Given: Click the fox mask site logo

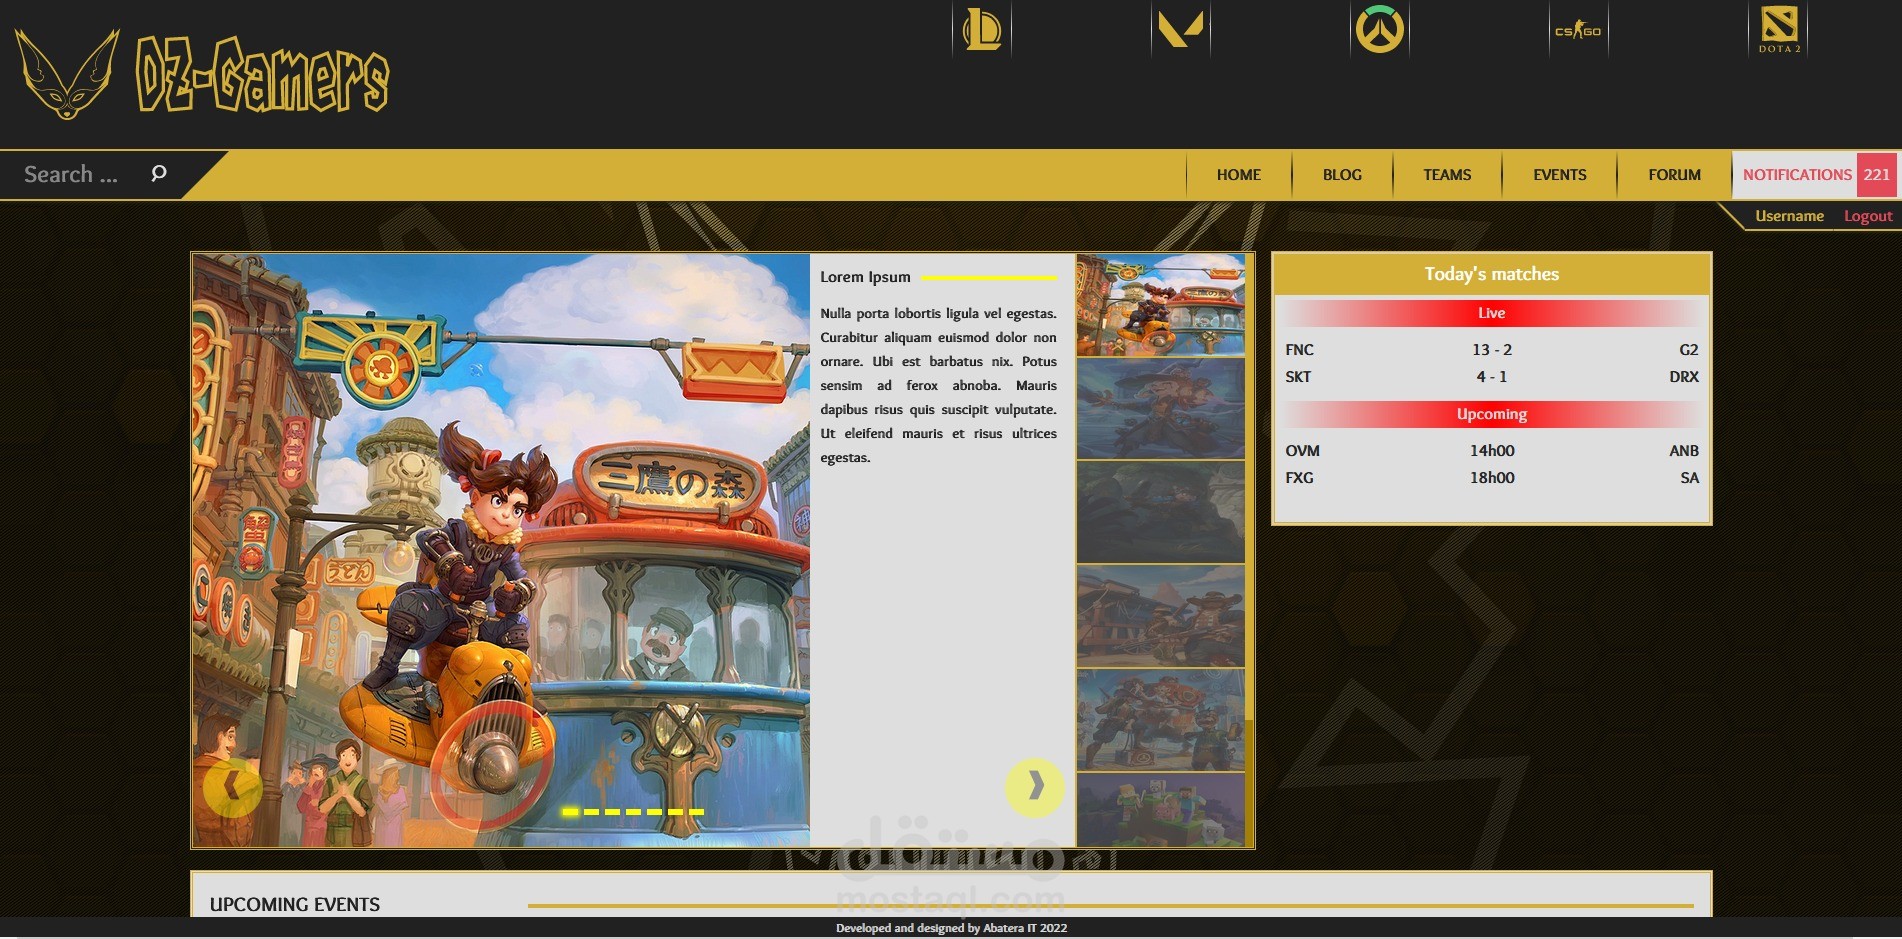Looking at the screenshot, I should click(67, 74).
